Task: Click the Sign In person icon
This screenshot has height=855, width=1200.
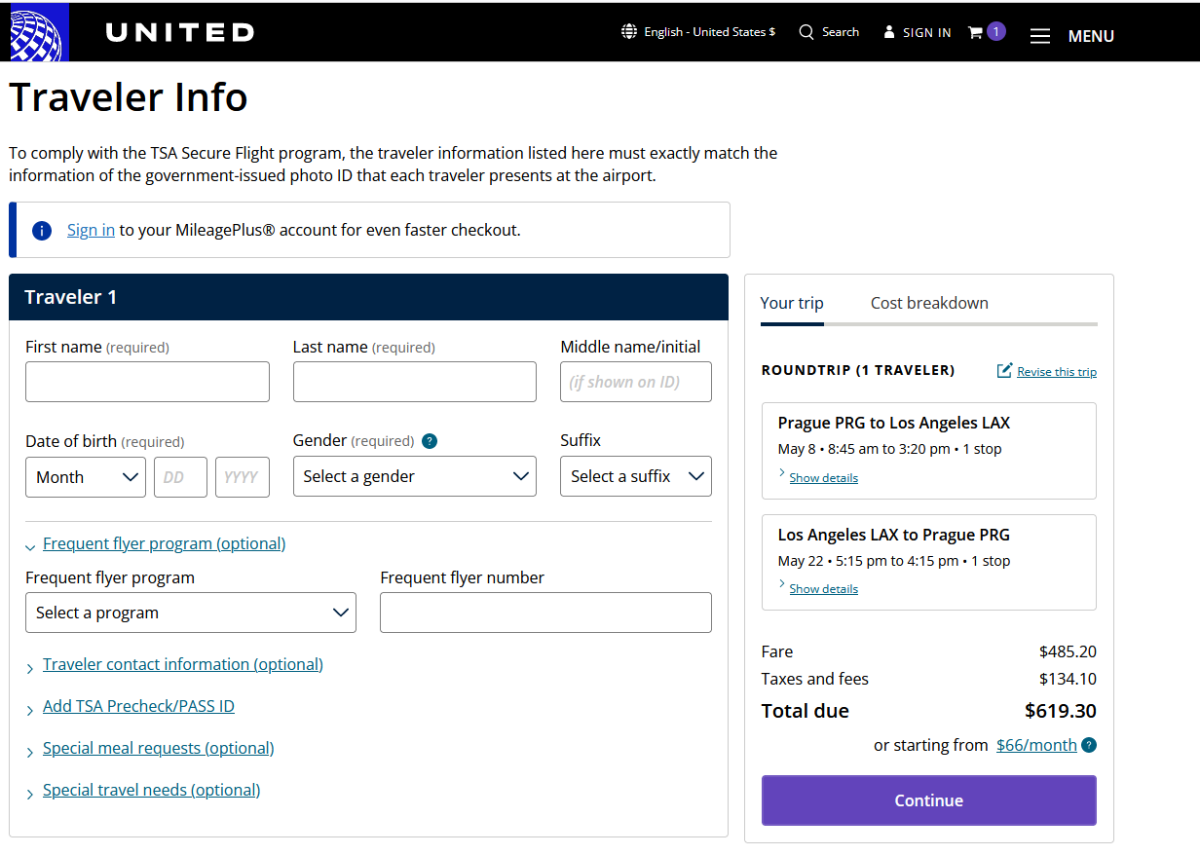Action: coord(889,32)
